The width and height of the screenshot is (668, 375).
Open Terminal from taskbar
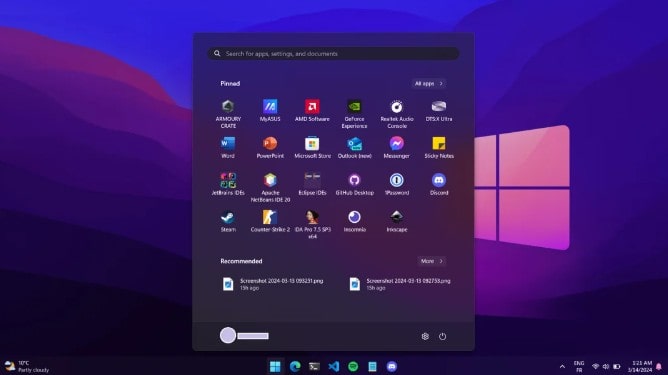tap(314, 366)
